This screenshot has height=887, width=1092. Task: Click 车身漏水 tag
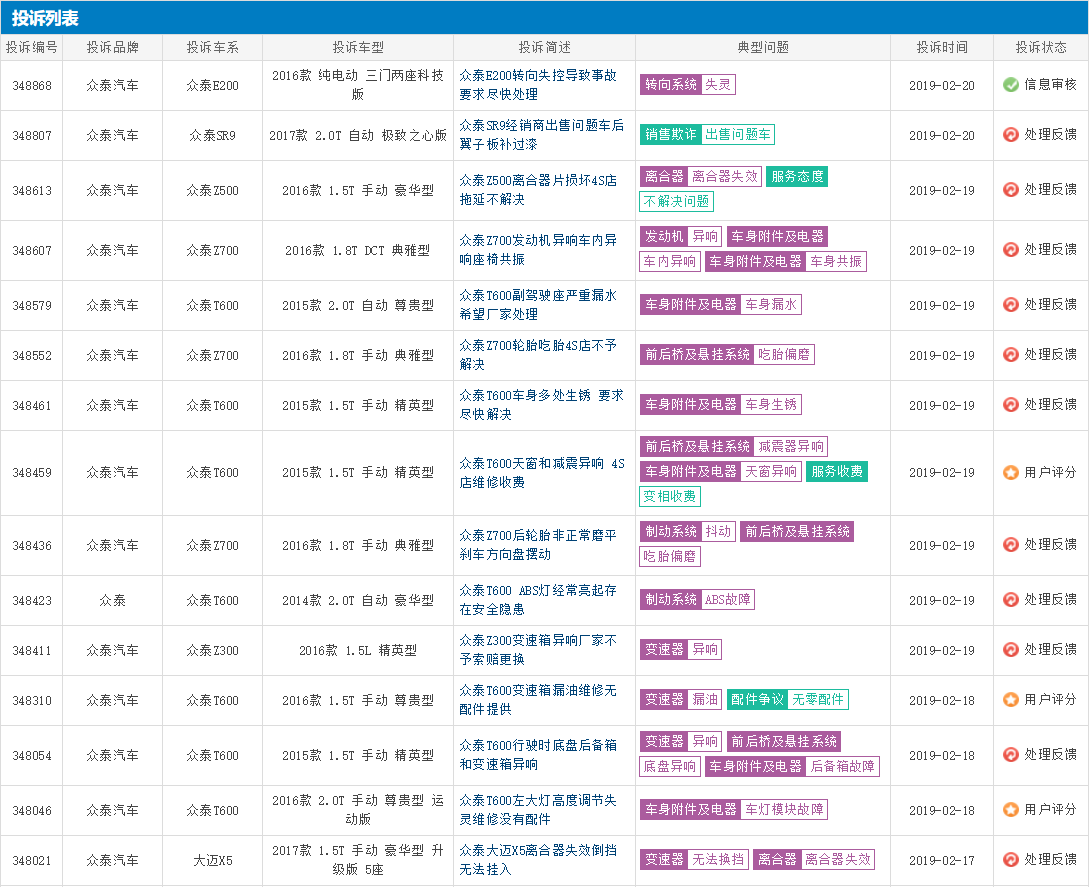[771, 305]
